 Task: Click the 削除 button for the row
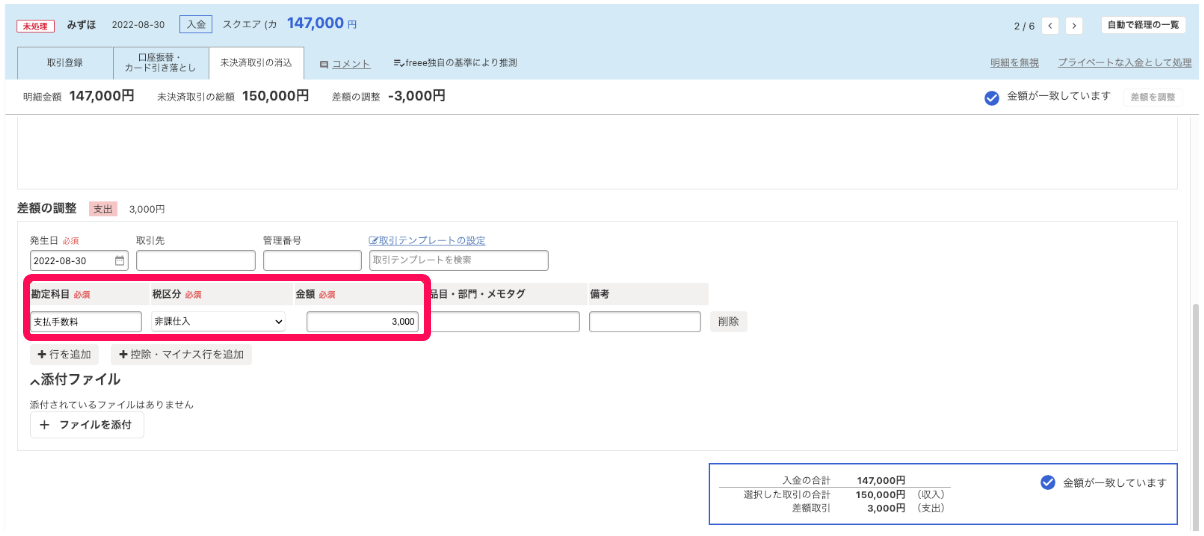(x=729, y=322)
